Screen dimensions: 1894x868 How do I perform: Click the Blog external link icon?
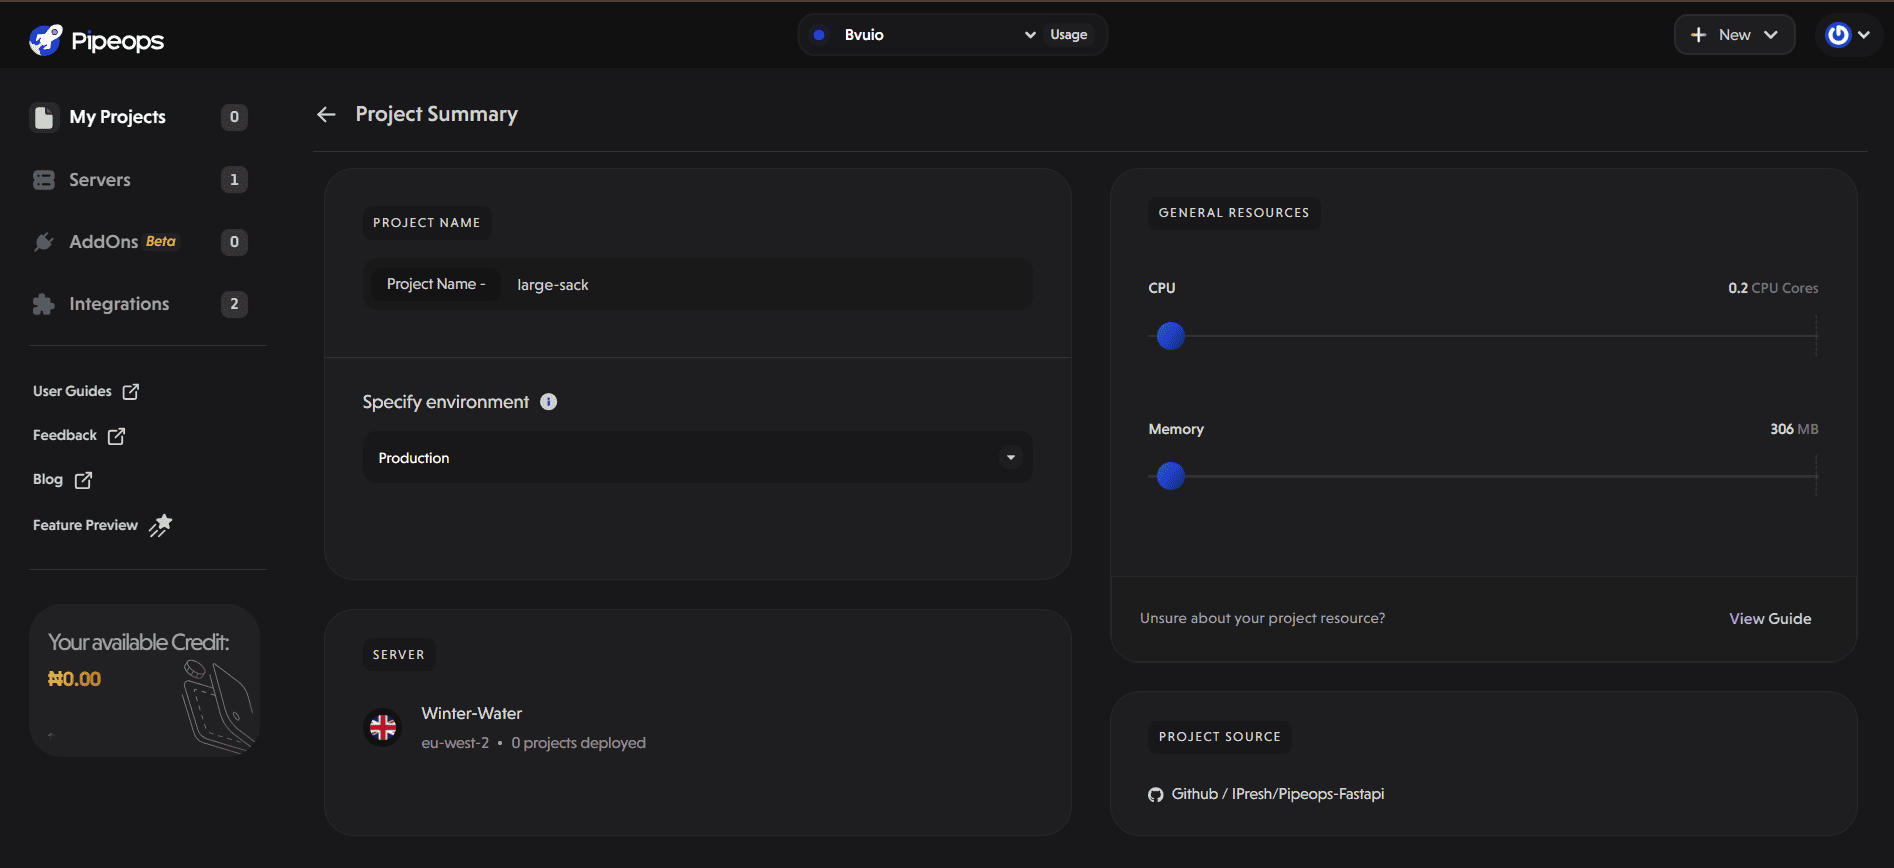click(83, 480)
